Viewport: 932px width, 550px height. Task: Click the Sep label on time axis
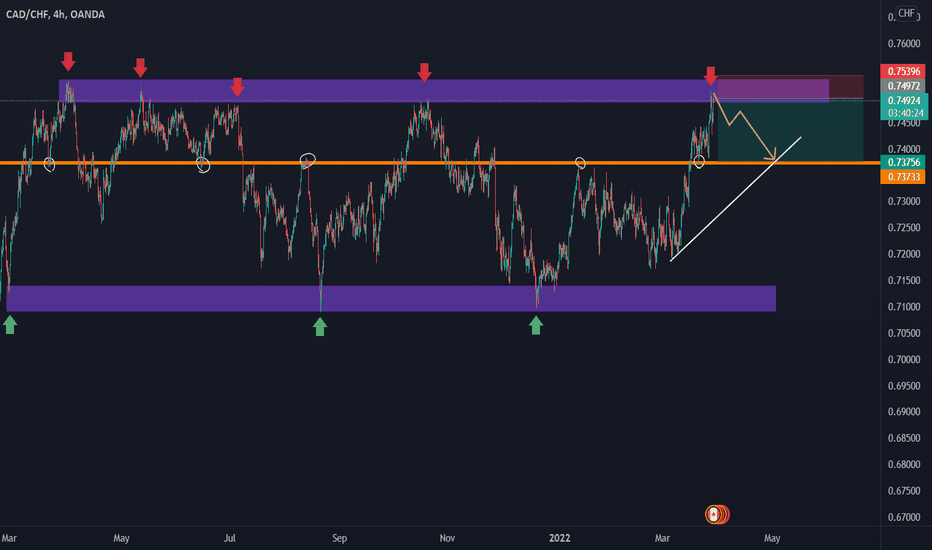(x=339, y=538)
